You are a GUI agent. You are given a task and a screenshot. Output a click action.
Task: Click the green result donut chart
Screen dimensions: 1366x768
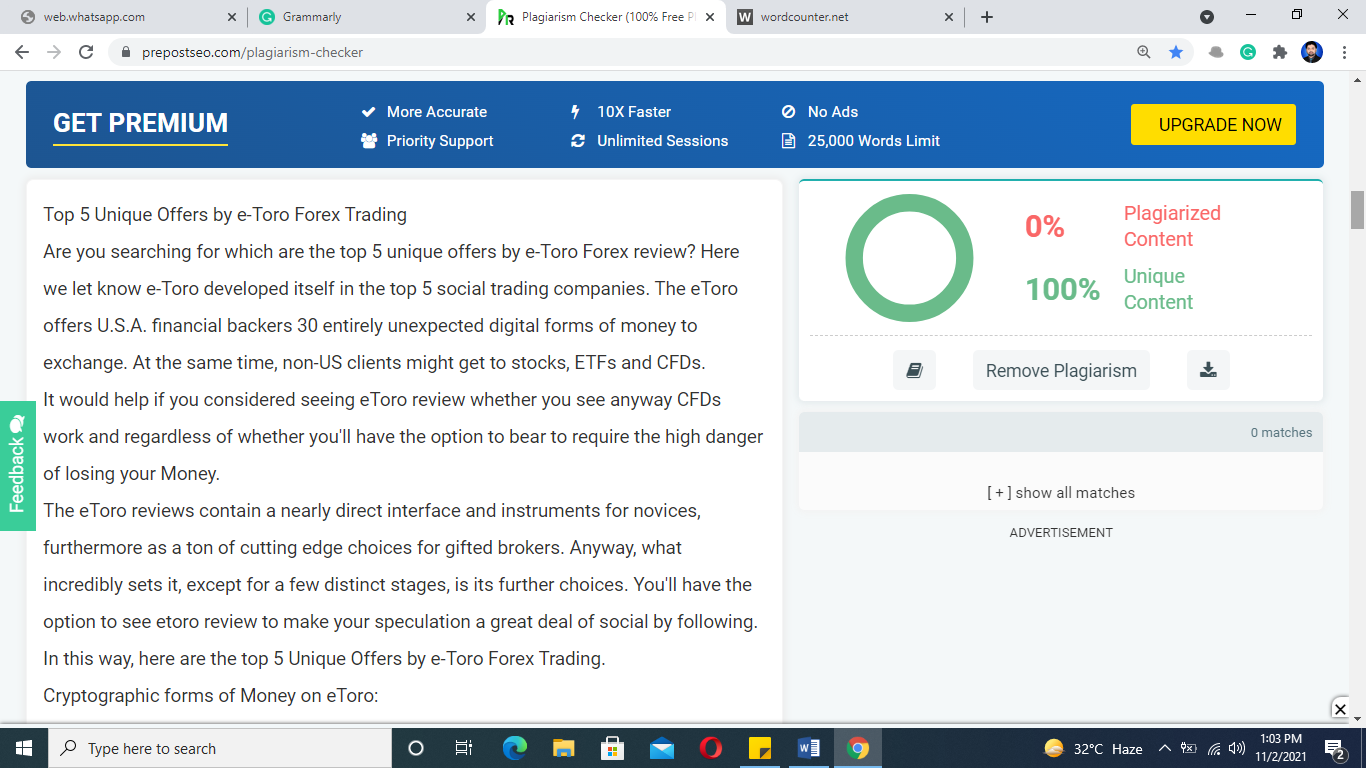click(x=909, y=258)
